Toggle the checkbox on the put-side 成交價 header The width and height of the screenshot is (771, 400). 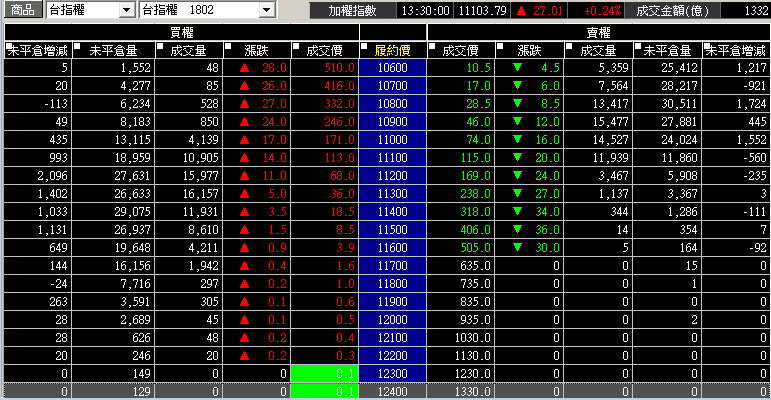coord(432,46)
